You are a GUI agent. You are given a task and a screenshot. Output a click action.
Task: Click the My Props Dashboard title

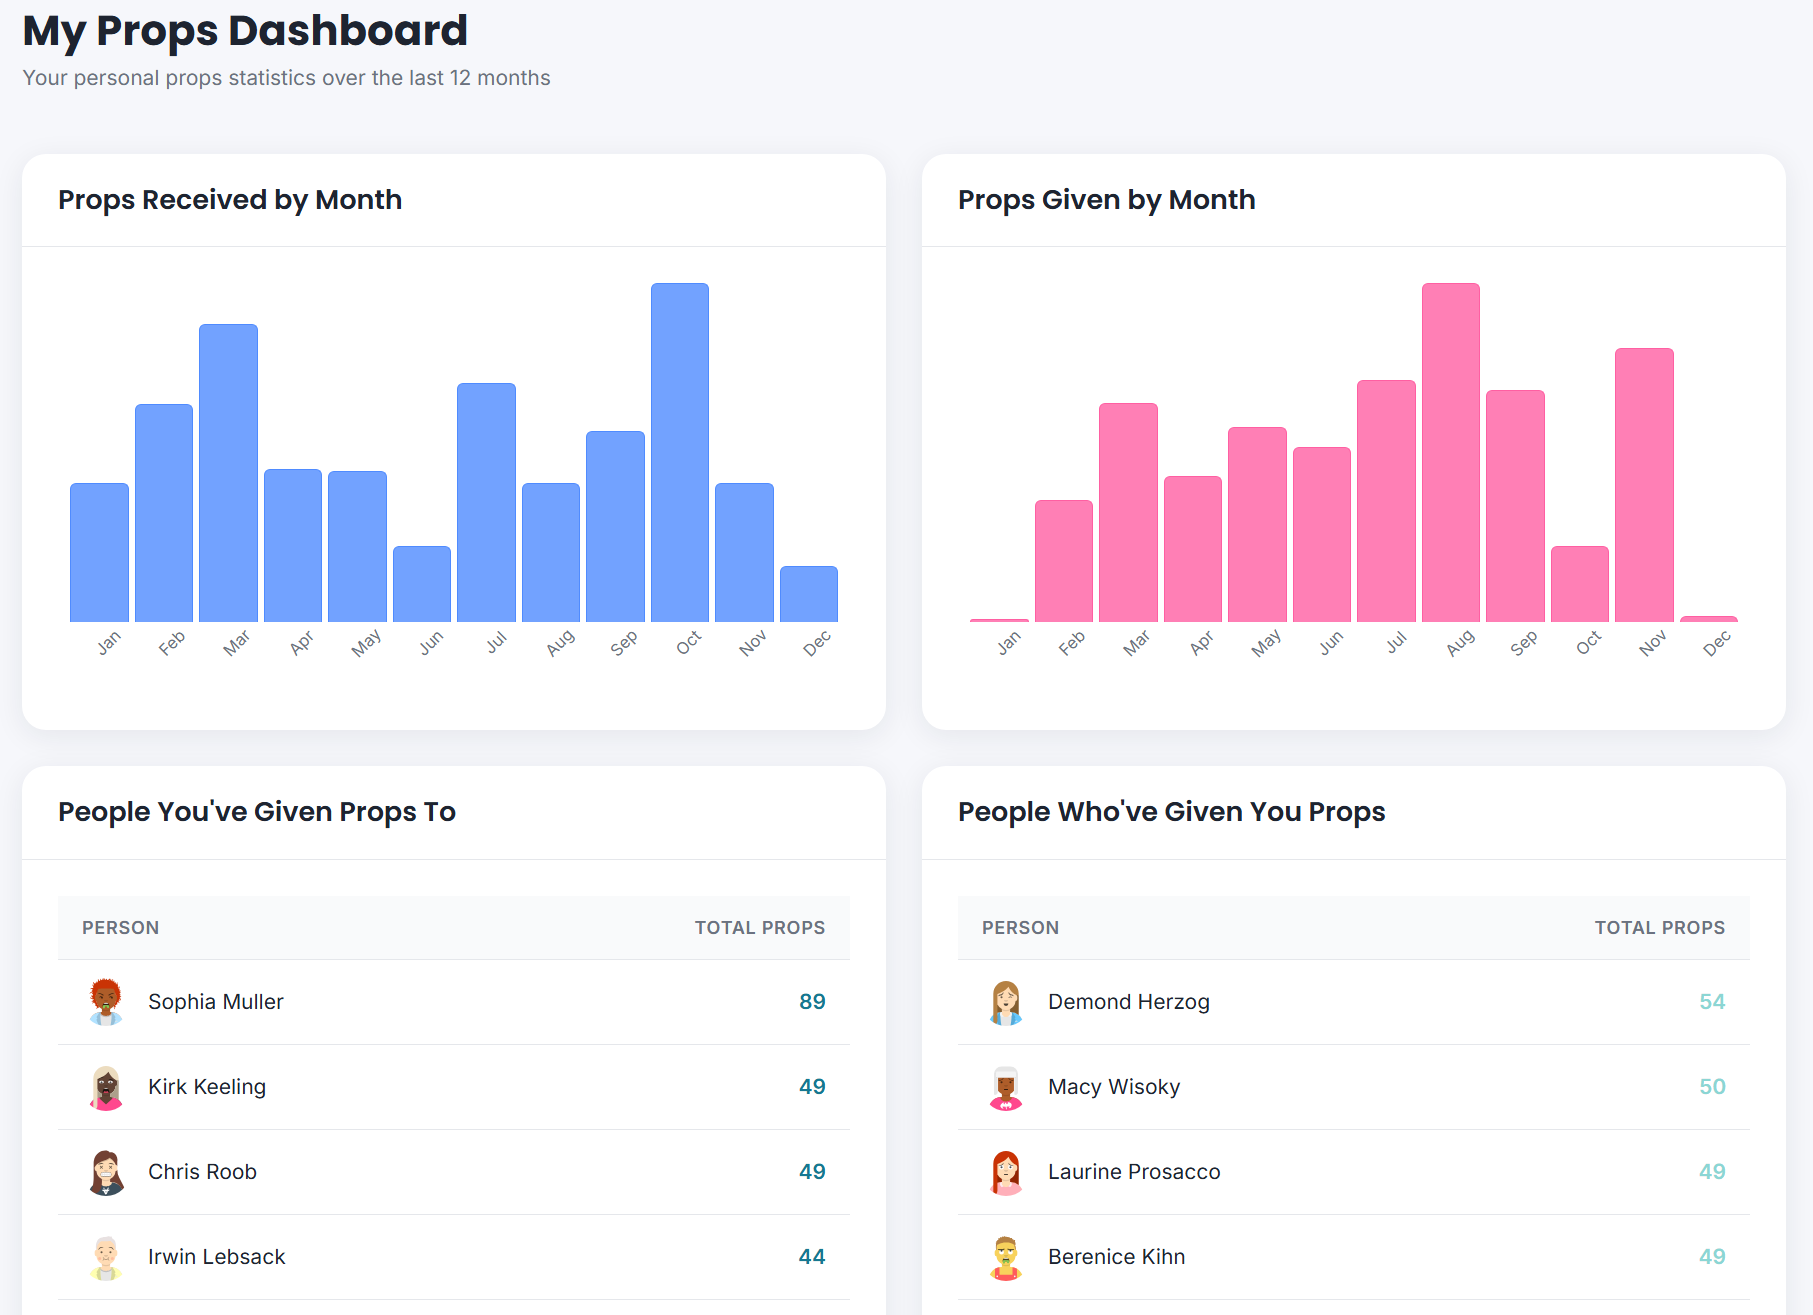(x=243, y=31)
